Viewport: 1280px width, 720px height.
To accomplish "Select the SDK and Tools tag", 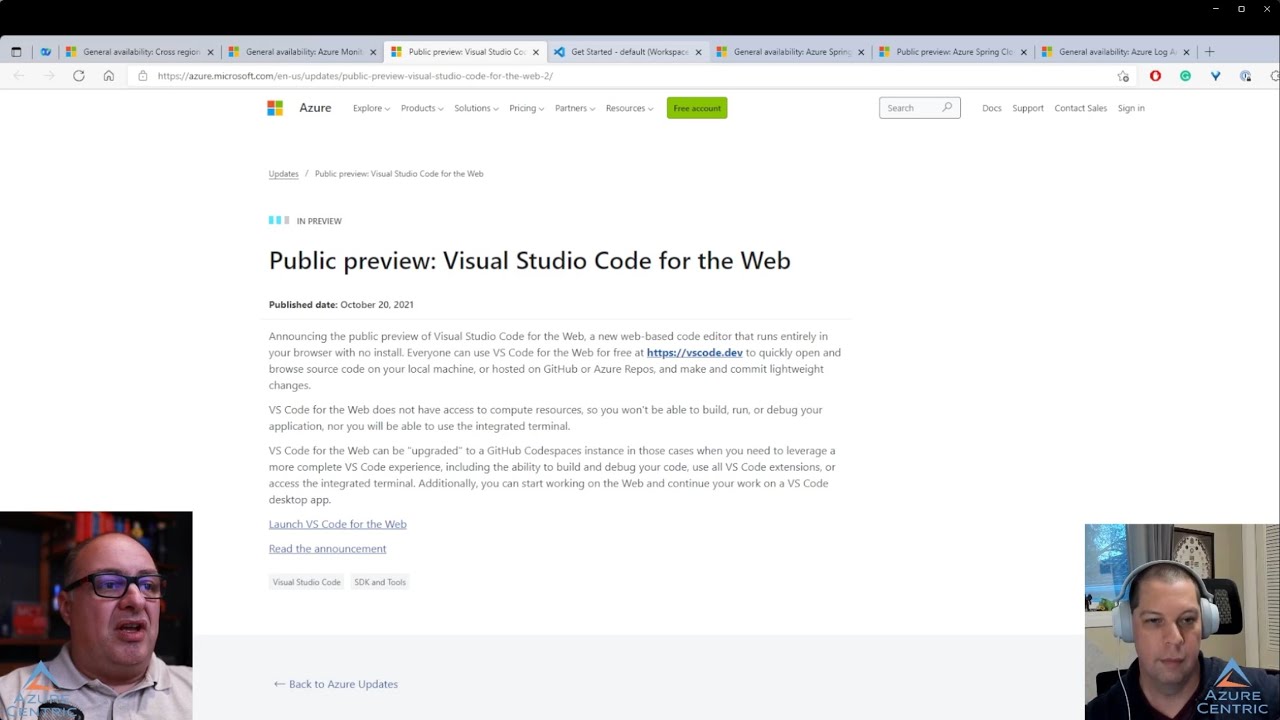I will coord(380,582).
